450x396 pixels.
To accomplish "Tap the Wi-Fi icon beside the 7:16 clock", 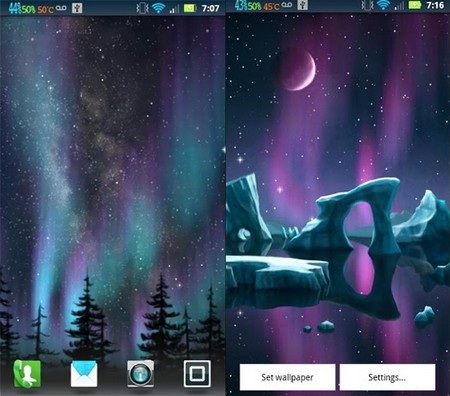I will [384, 5].
